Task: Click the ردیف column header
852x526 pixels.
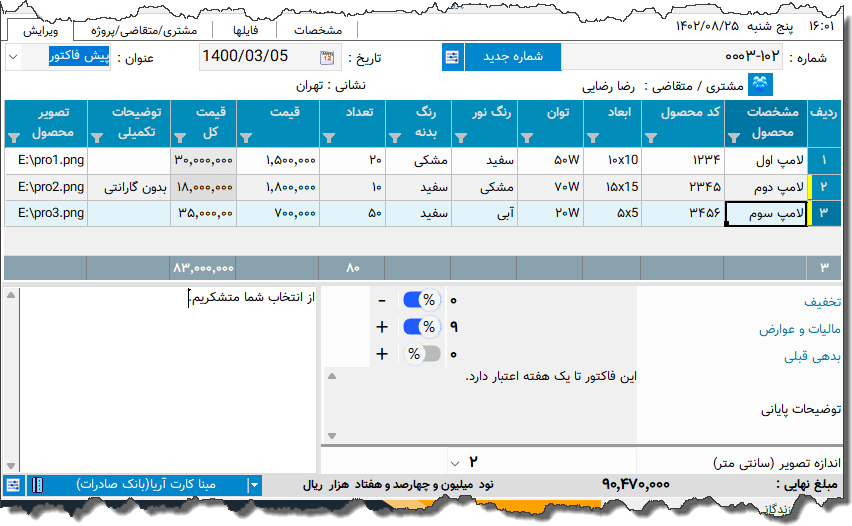Action: (824, 123)
